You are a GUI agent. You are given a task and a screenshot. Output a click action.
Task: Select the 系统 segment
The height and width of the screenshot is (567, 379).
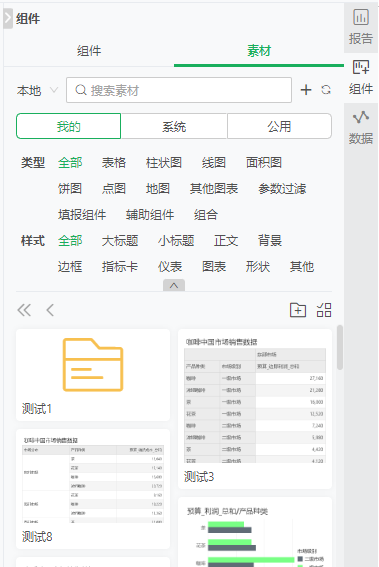[x=174, y=126]
